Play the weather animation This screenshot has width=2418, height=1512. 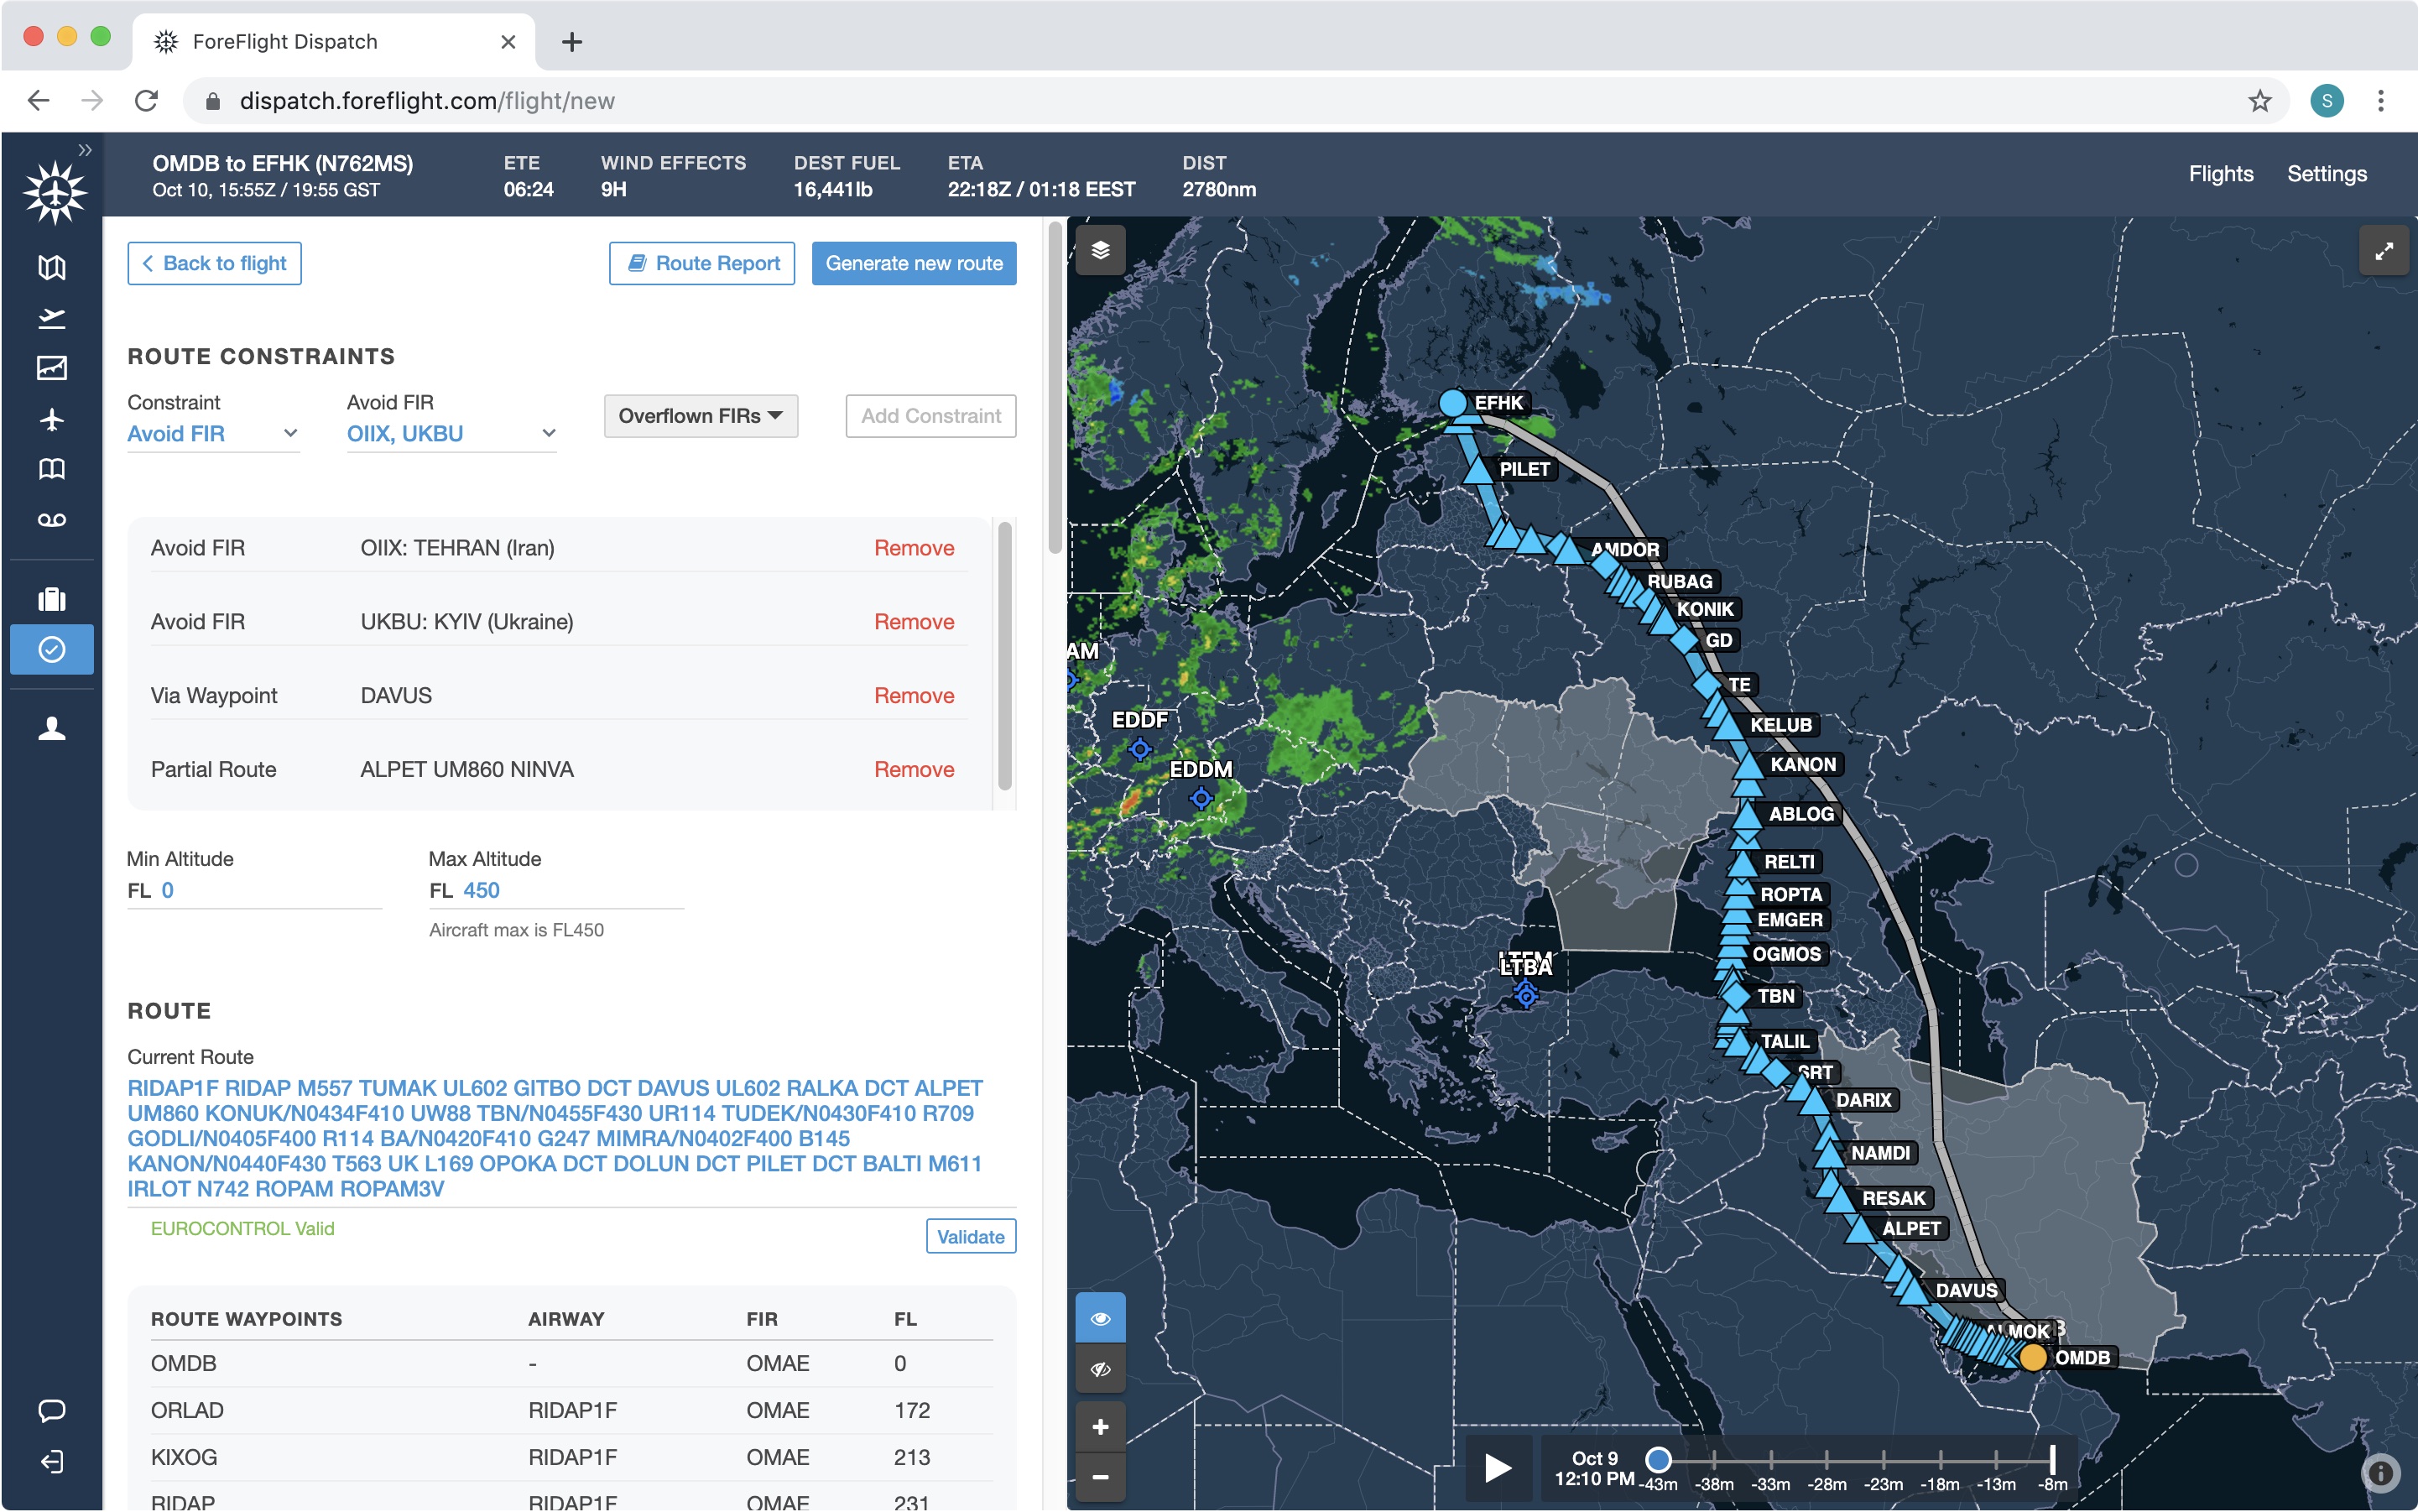pos(1497,1467)
